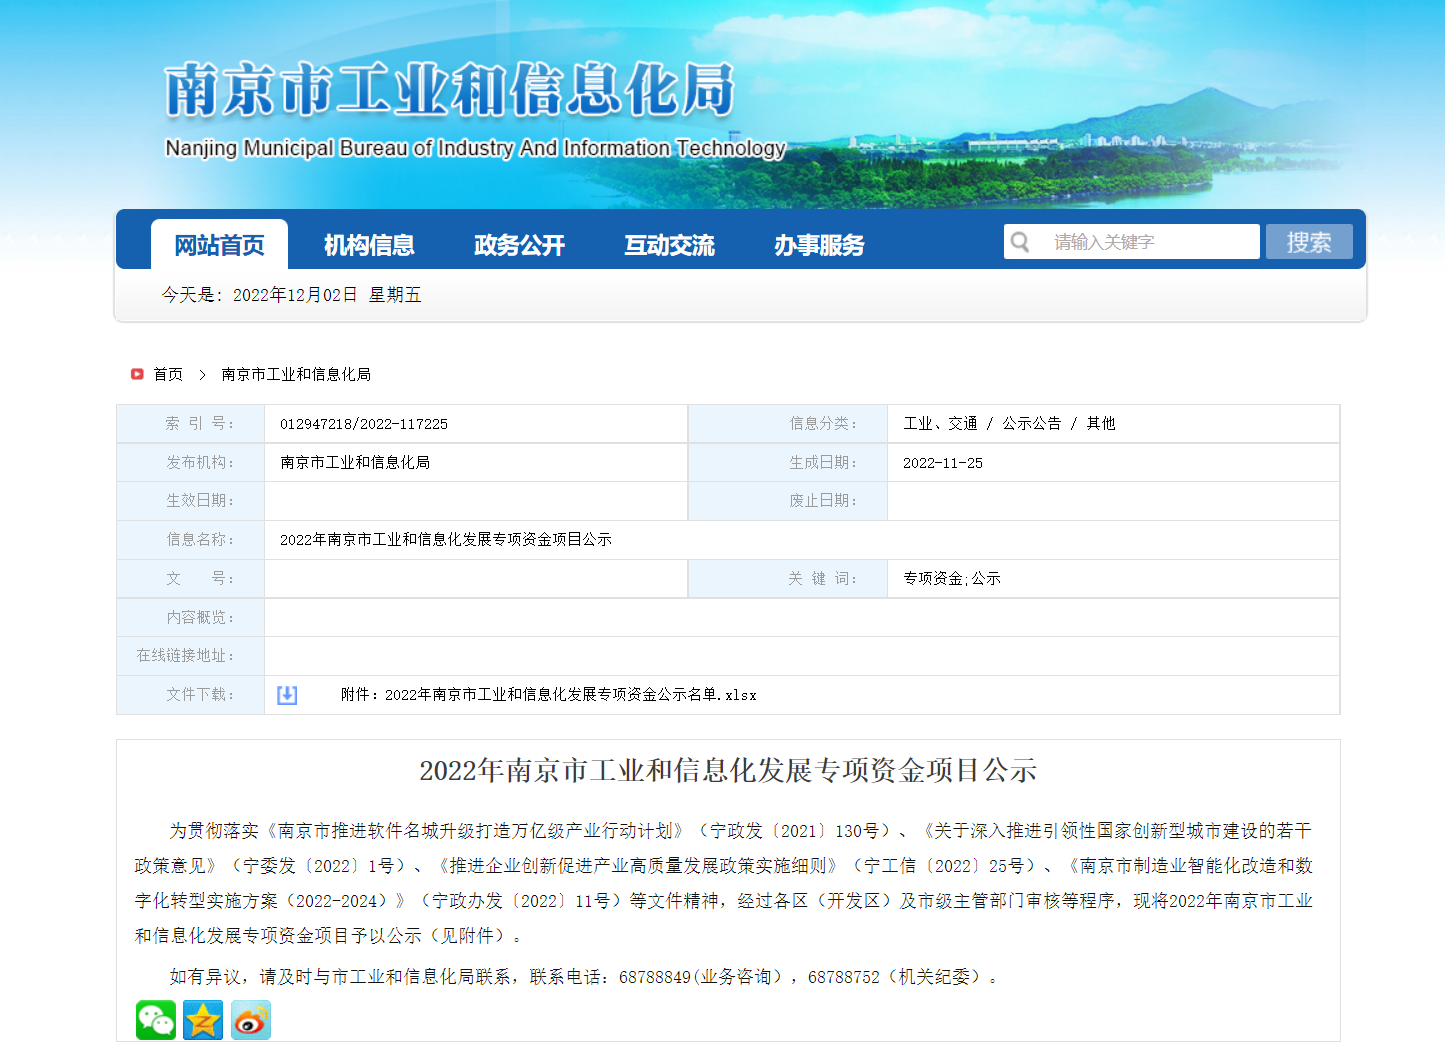Open the 办事服务 menu
The height and width of the screenshot is (1057, 1445).
click(819, 245)
